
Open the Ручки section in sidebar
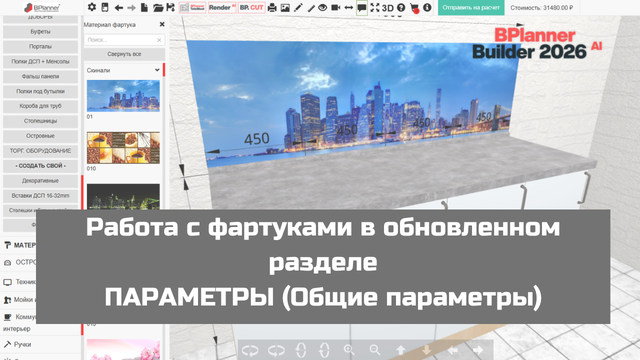[22, 344]
